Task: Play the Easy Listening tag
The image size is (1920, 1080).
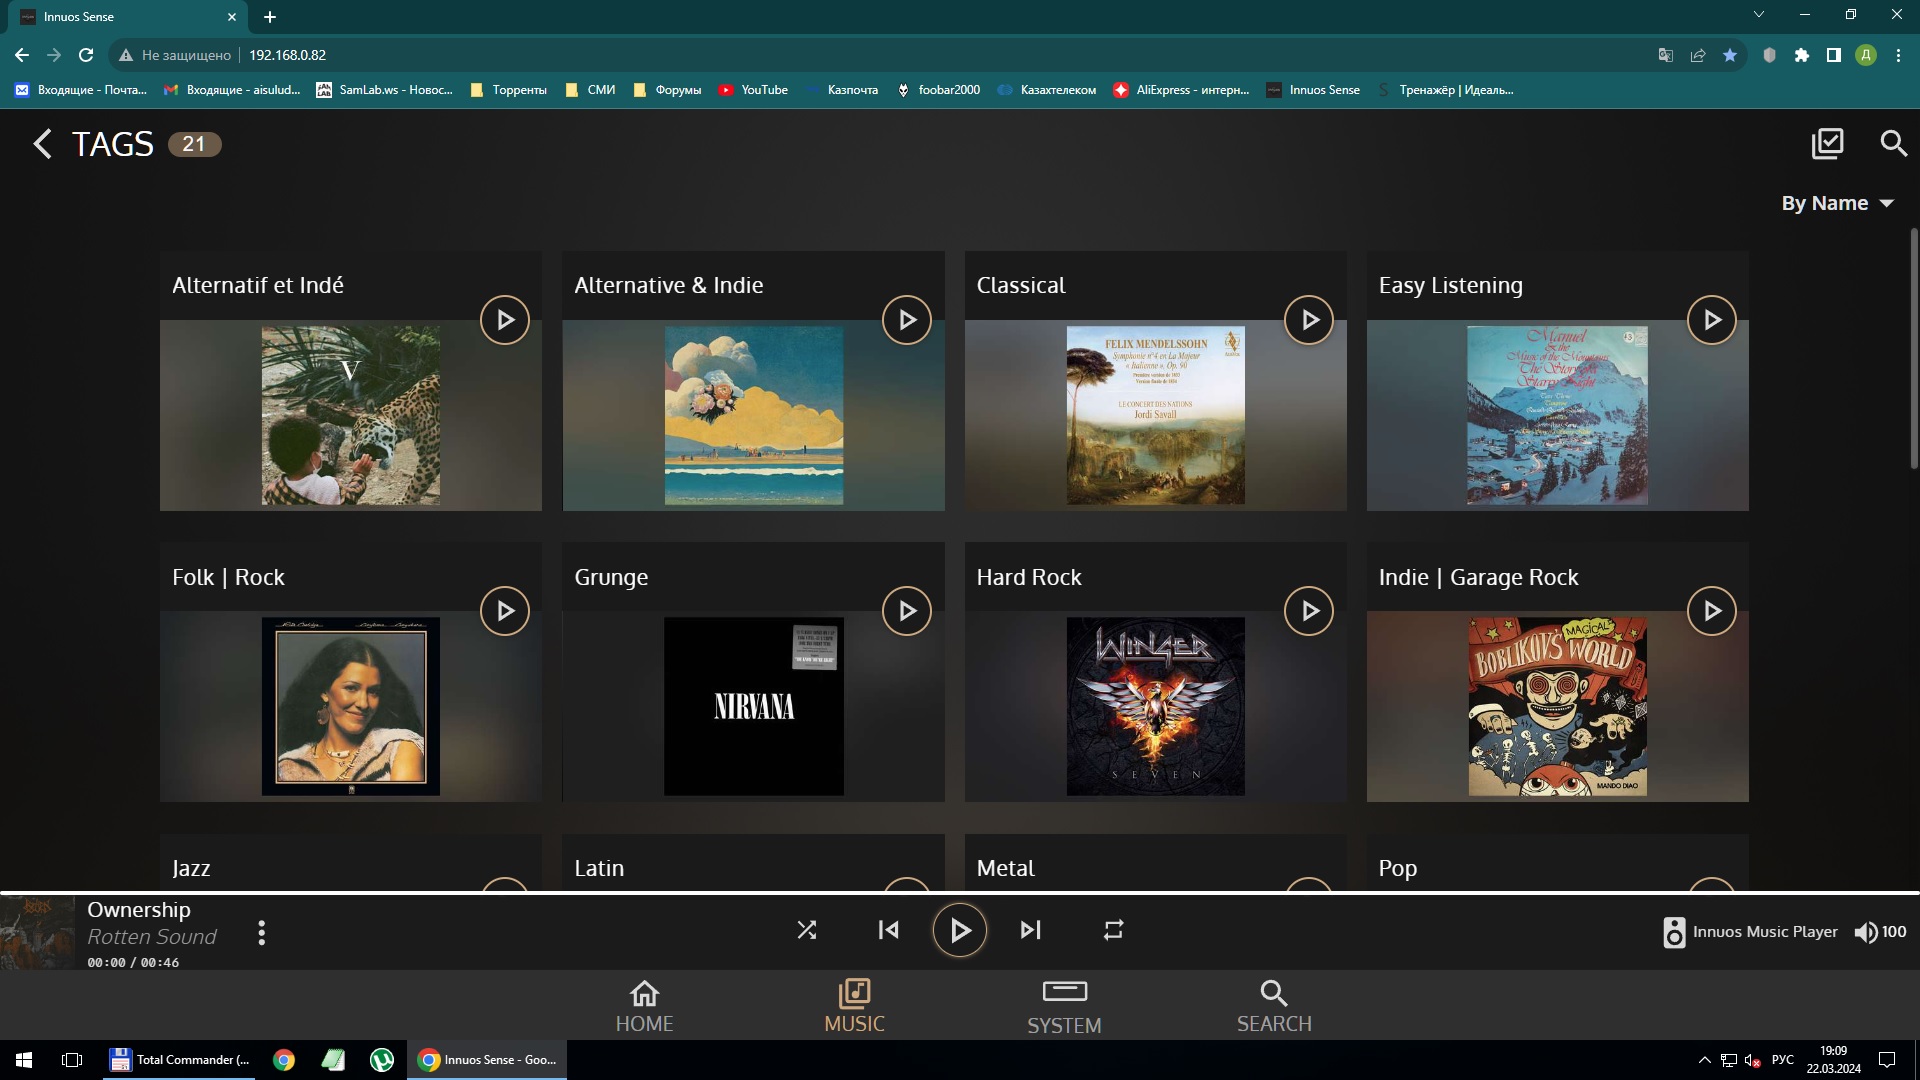Action: tap(1712, 320)
